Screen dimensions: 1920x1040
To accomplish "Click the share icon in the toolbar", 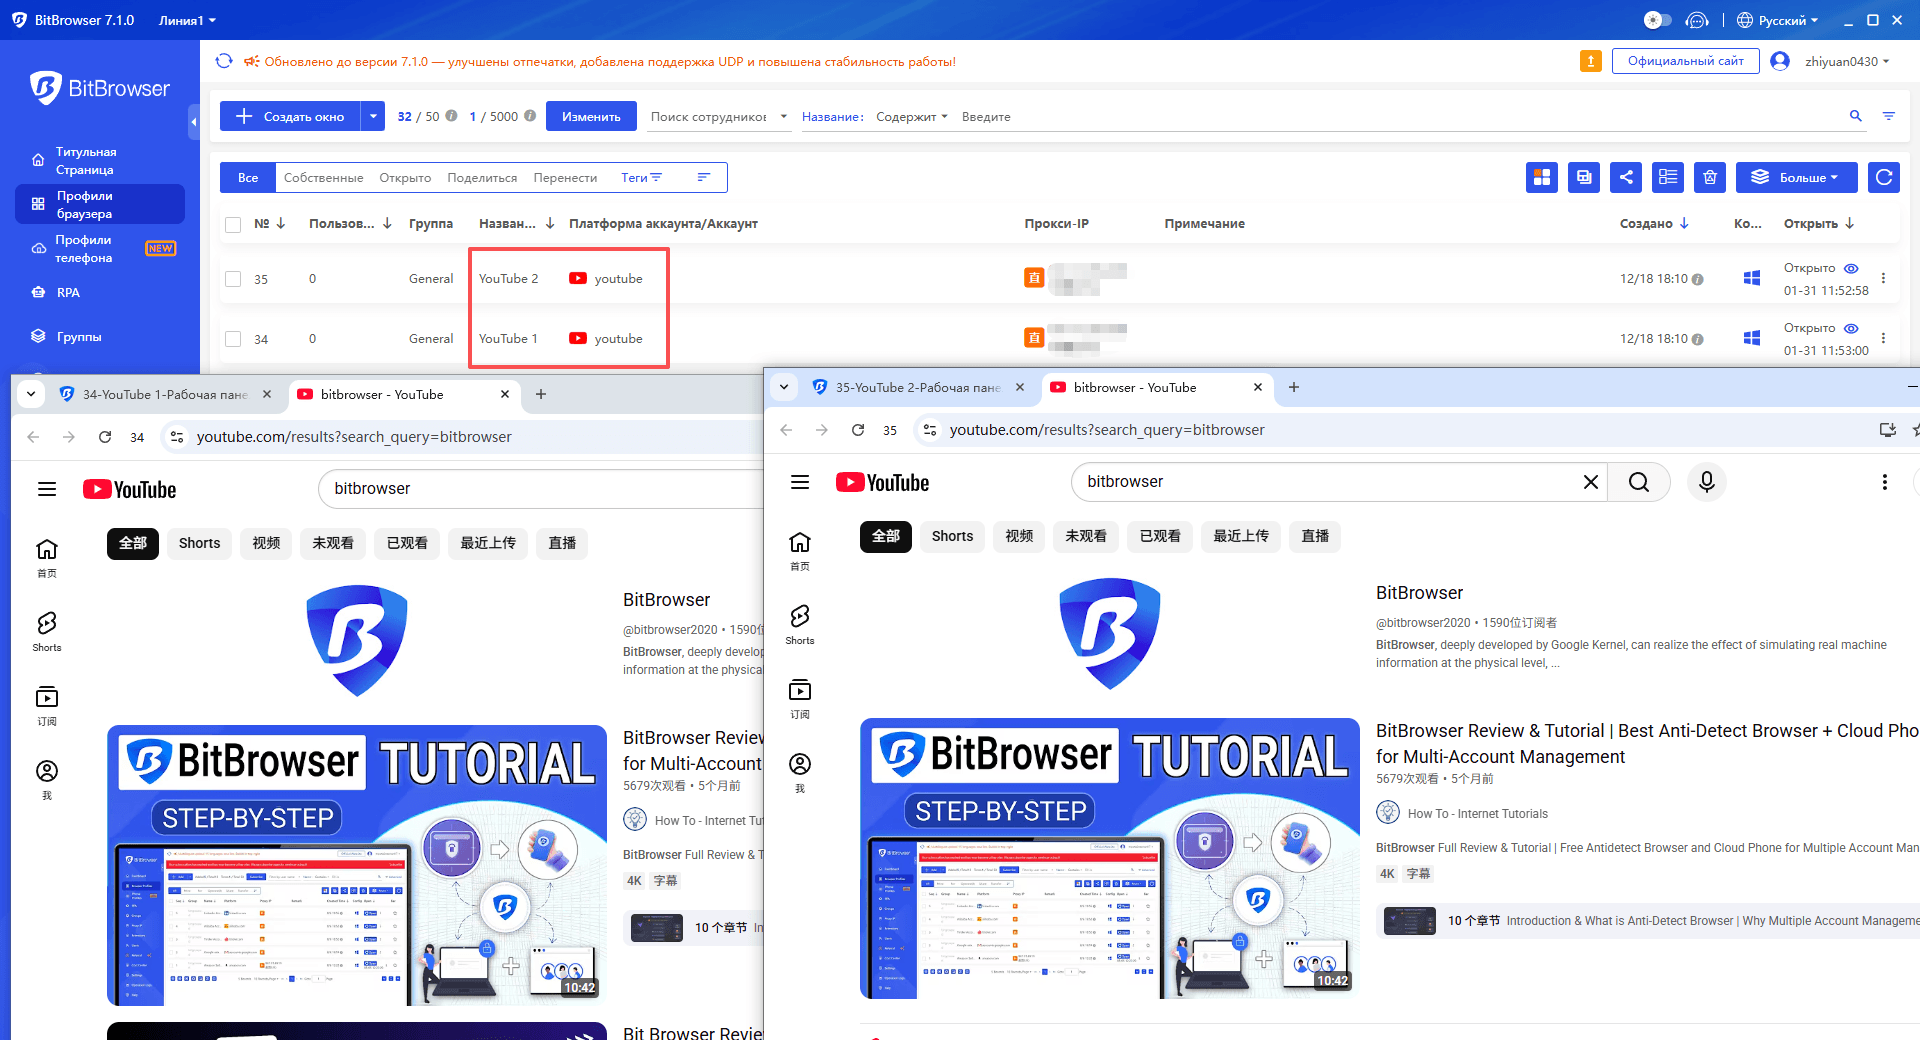I will pos(1625,177).
